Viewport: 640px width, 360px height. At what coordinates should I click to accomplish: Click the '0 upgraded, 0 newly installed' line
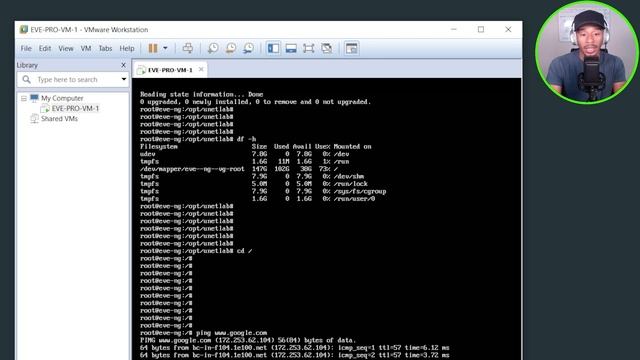(x=256, y=102)
